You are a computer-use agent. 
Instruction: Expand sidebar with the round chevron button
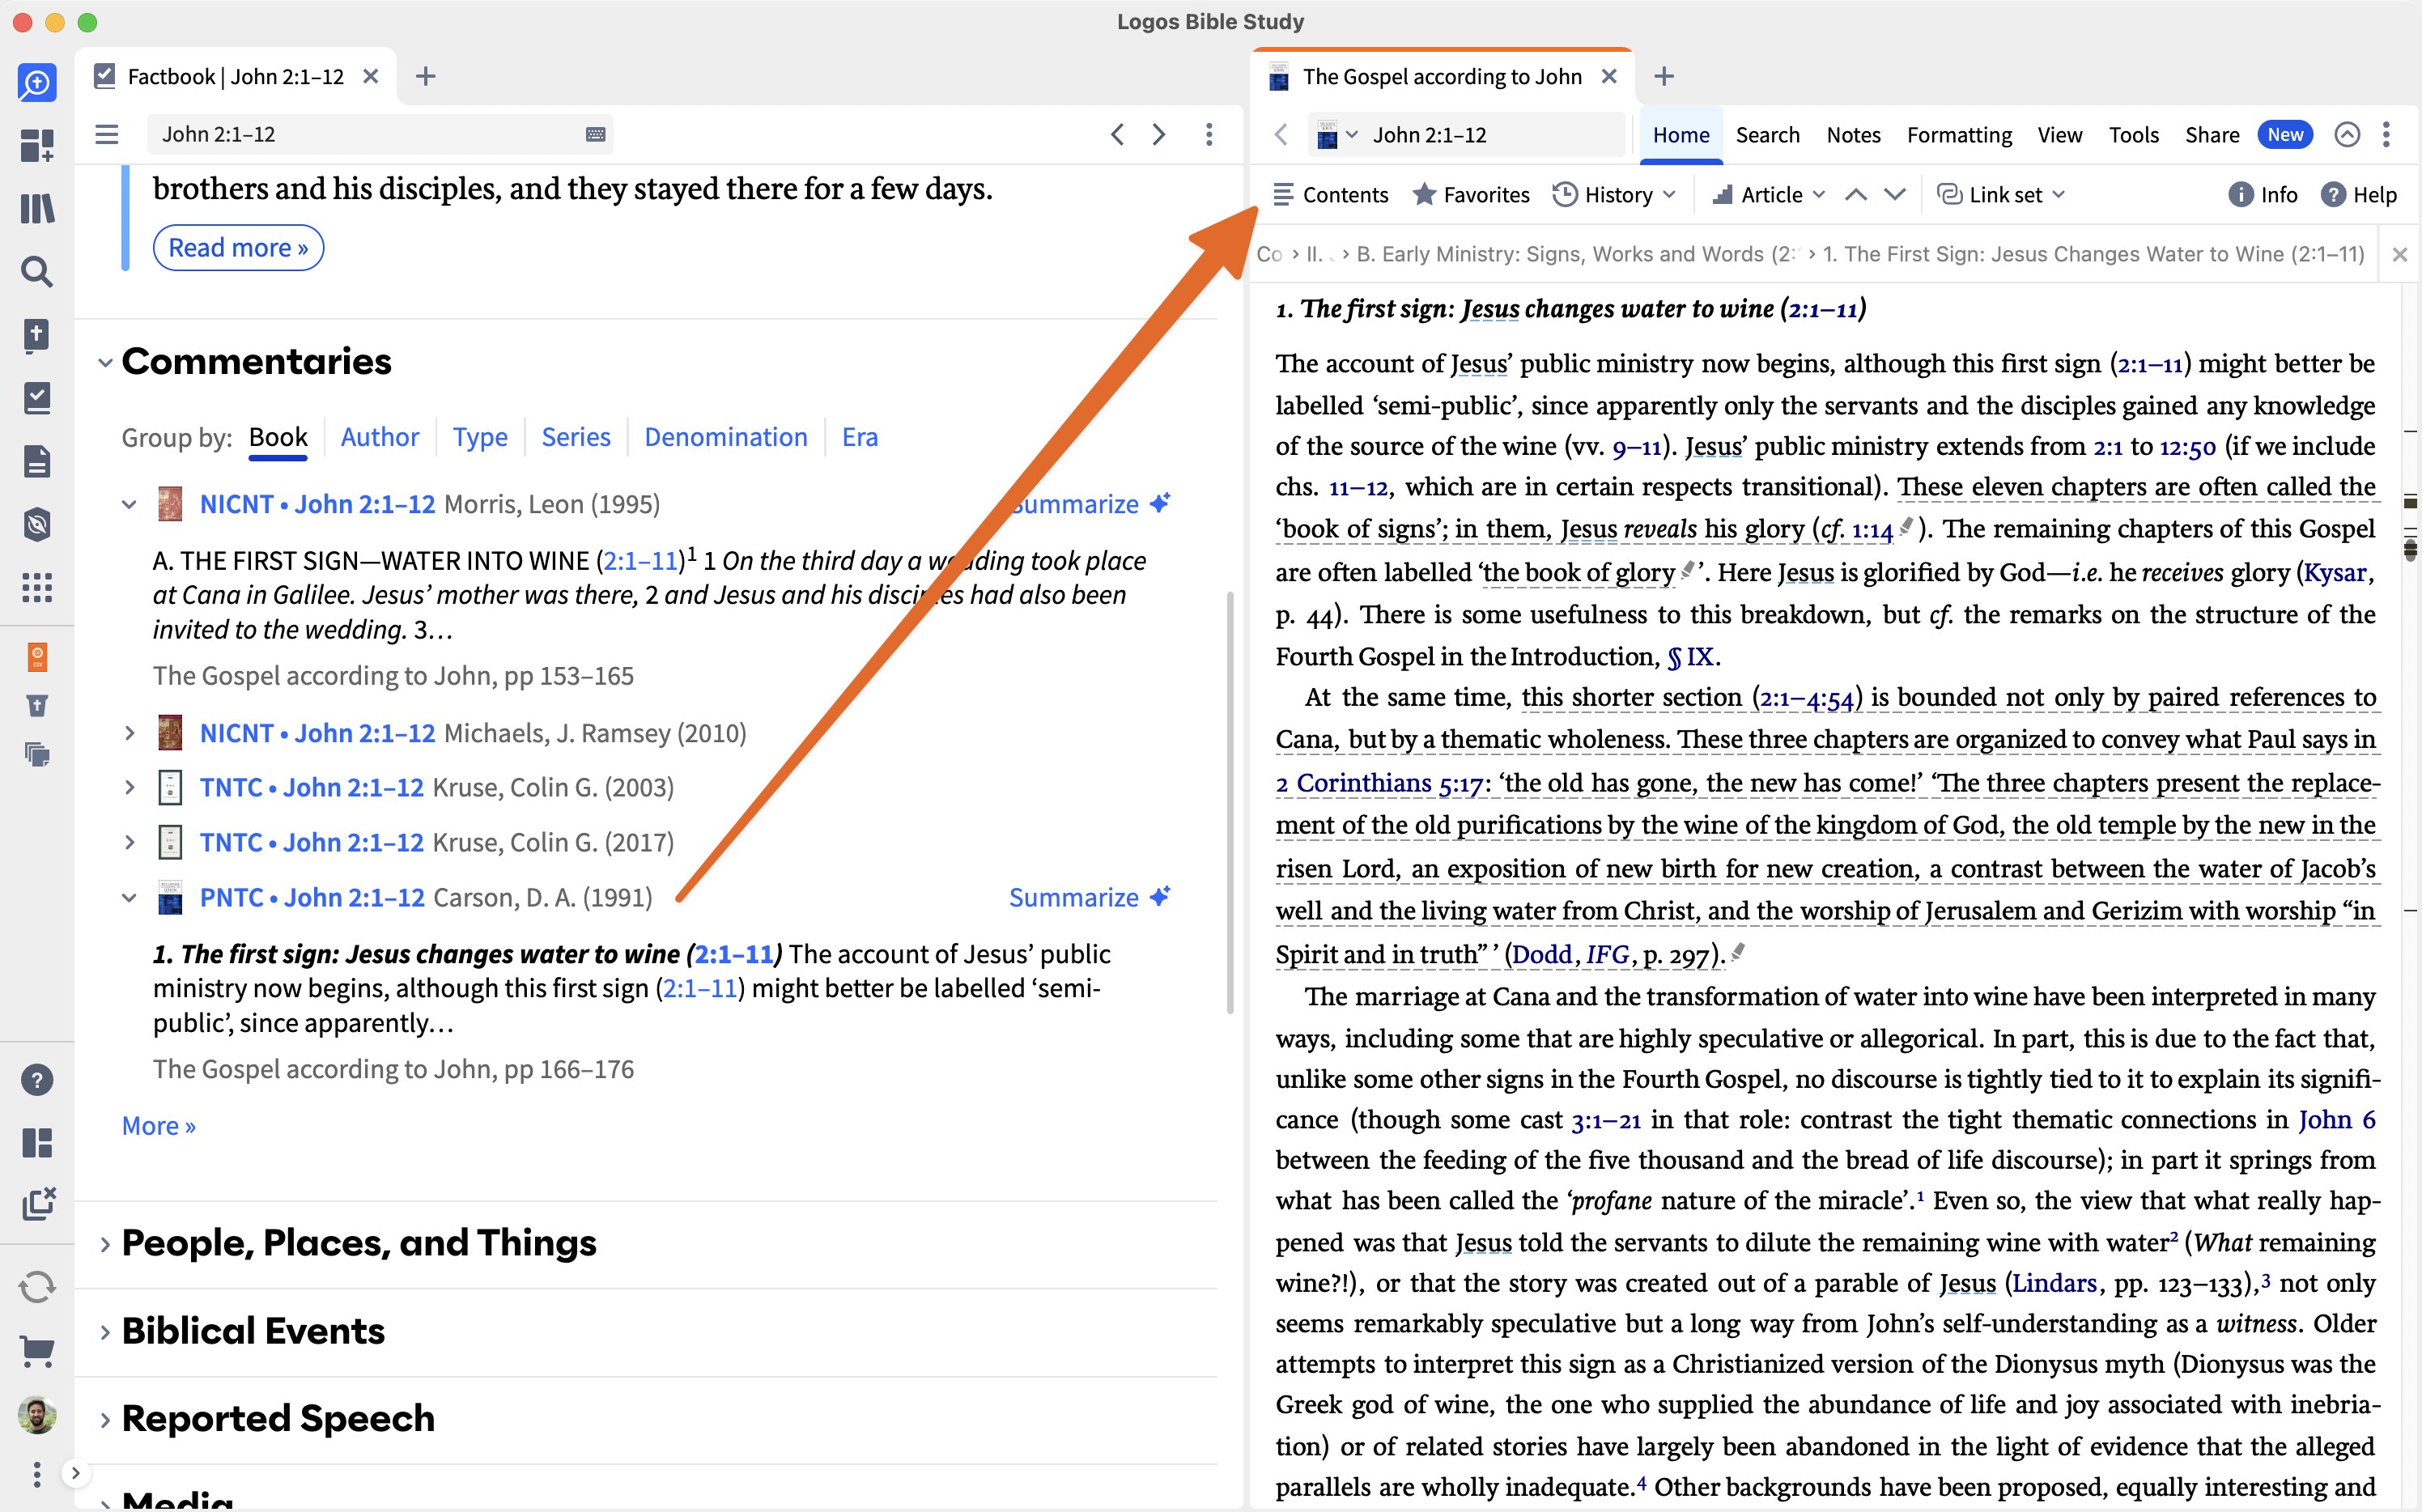(x=75, y=1473)
